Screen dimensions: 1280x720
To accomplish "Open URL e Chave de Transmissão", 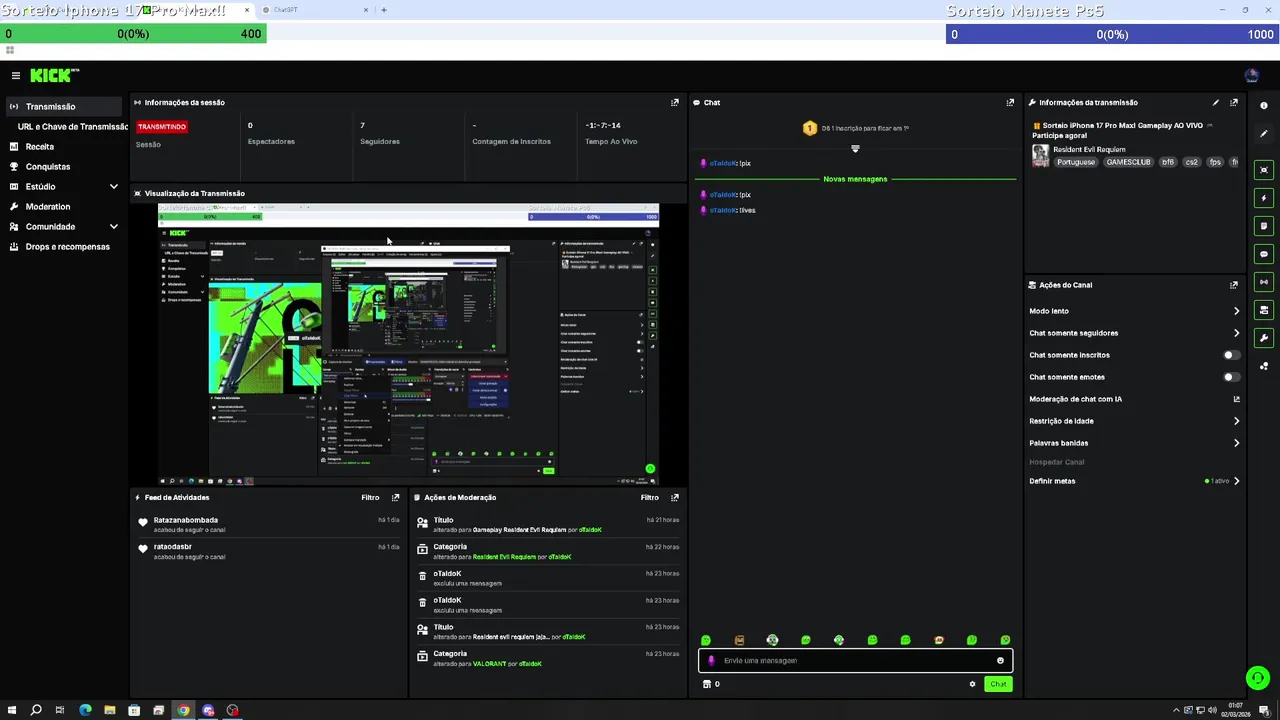I will (72, 127).
